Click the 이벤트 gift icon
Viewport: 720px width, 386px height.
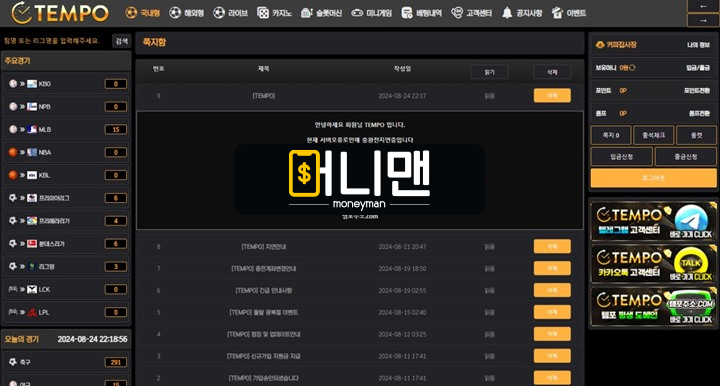(x=557, y=13)
